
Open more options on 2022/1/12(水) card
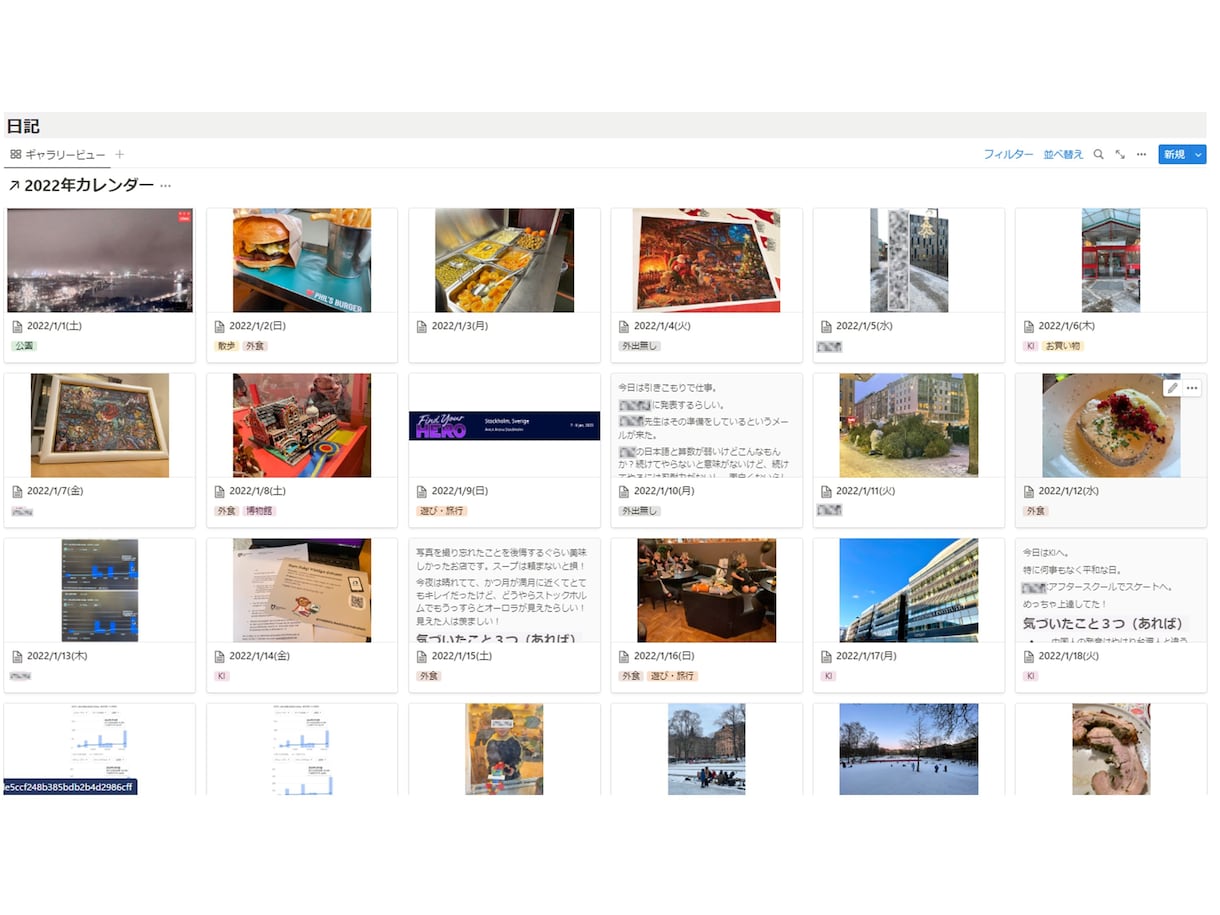coord(1192,388)
